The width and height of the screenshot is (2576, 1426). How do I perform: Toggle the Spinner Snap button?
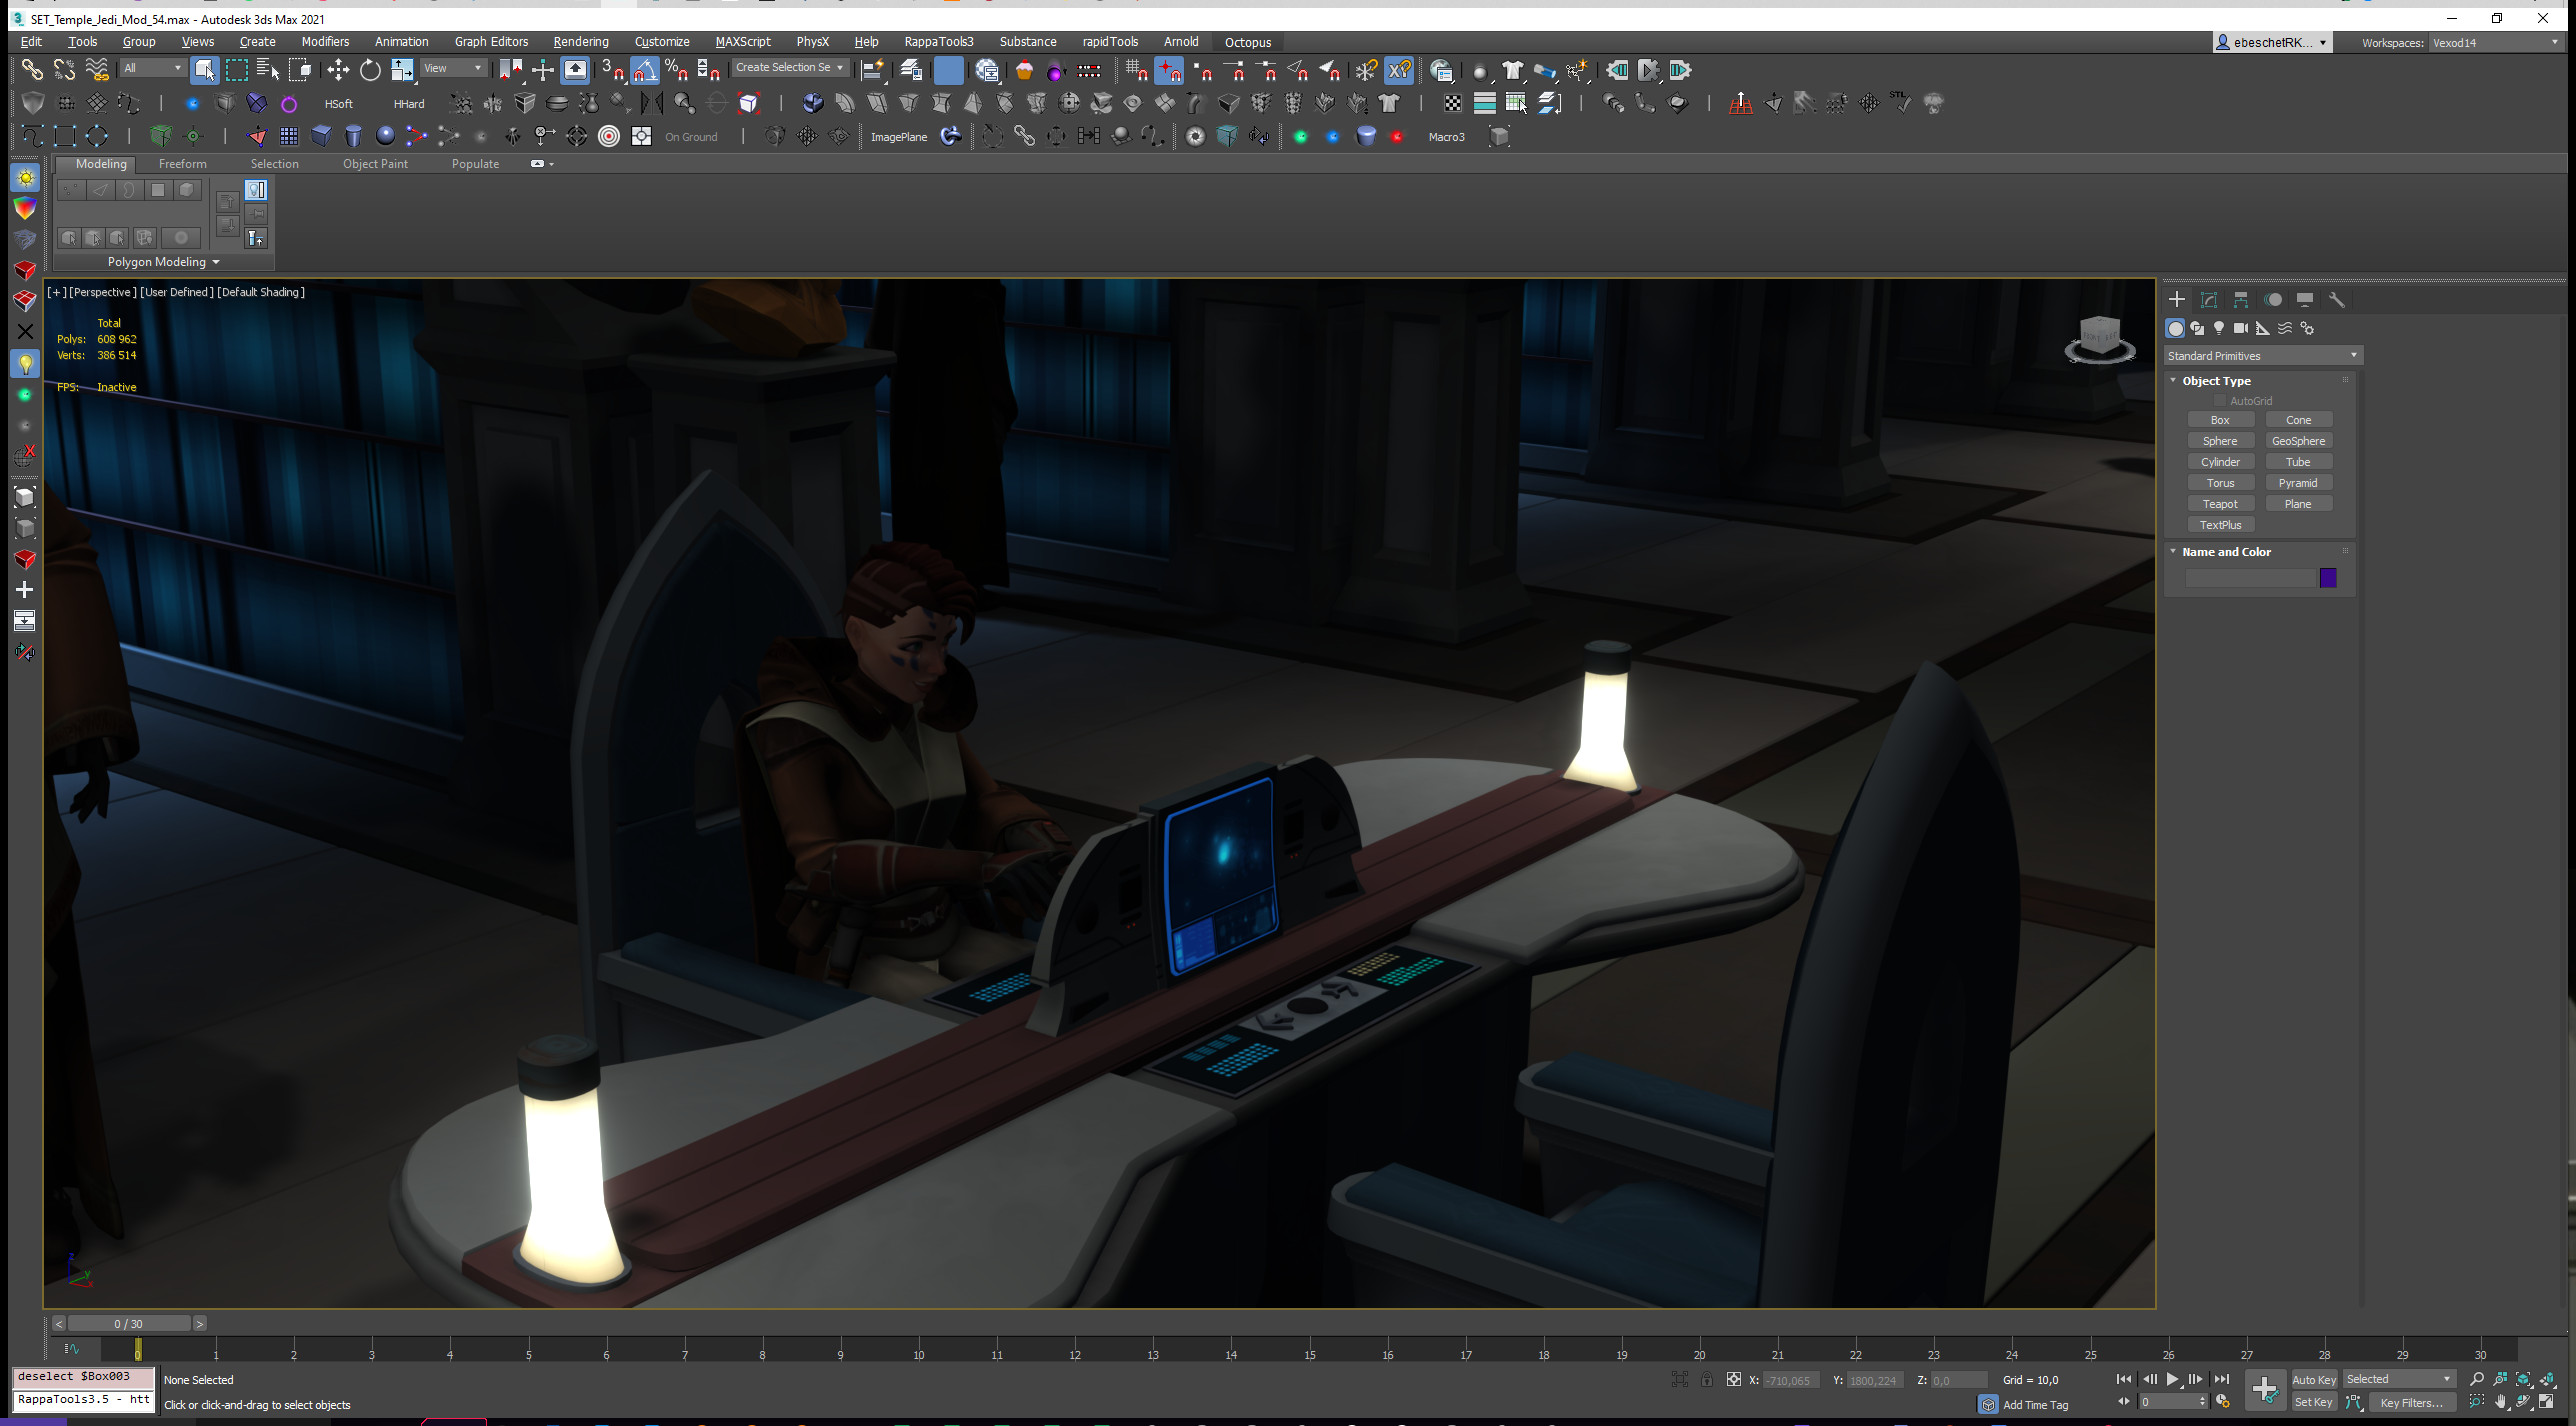point(709,70)
